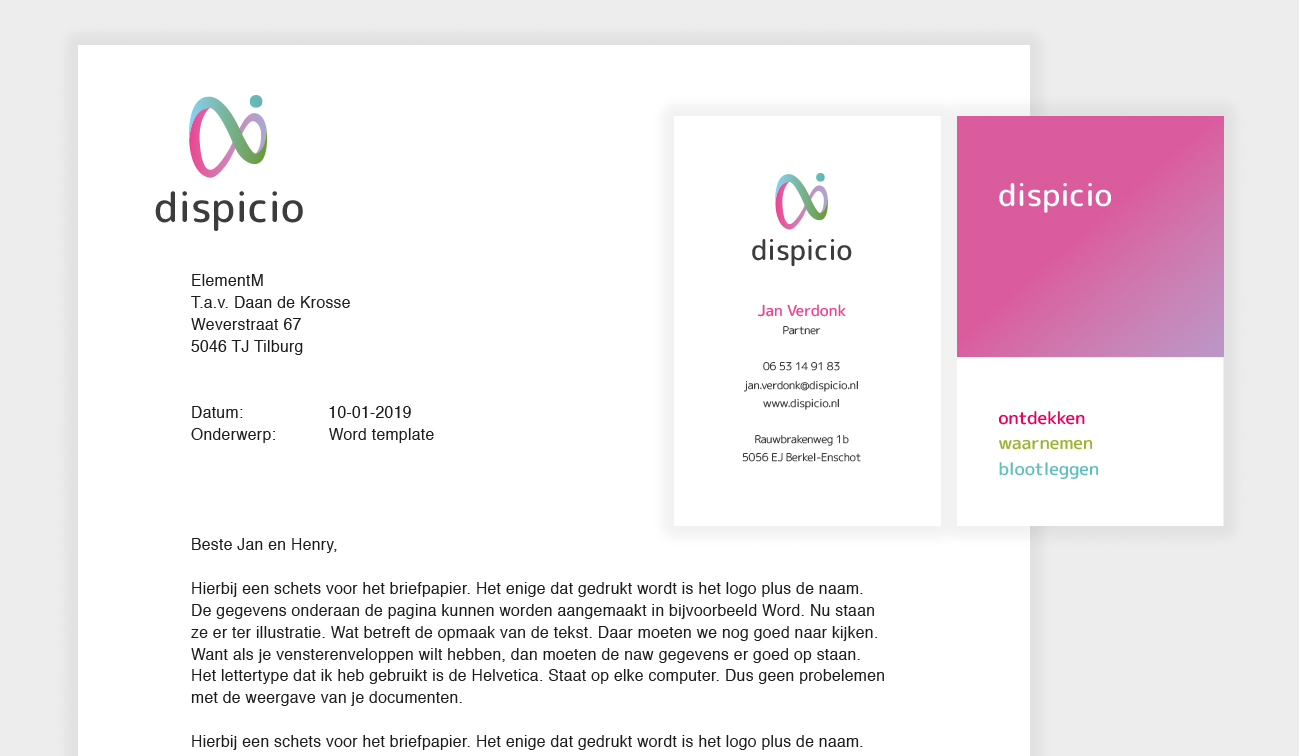Click the infinity logo on the business card

802,201
